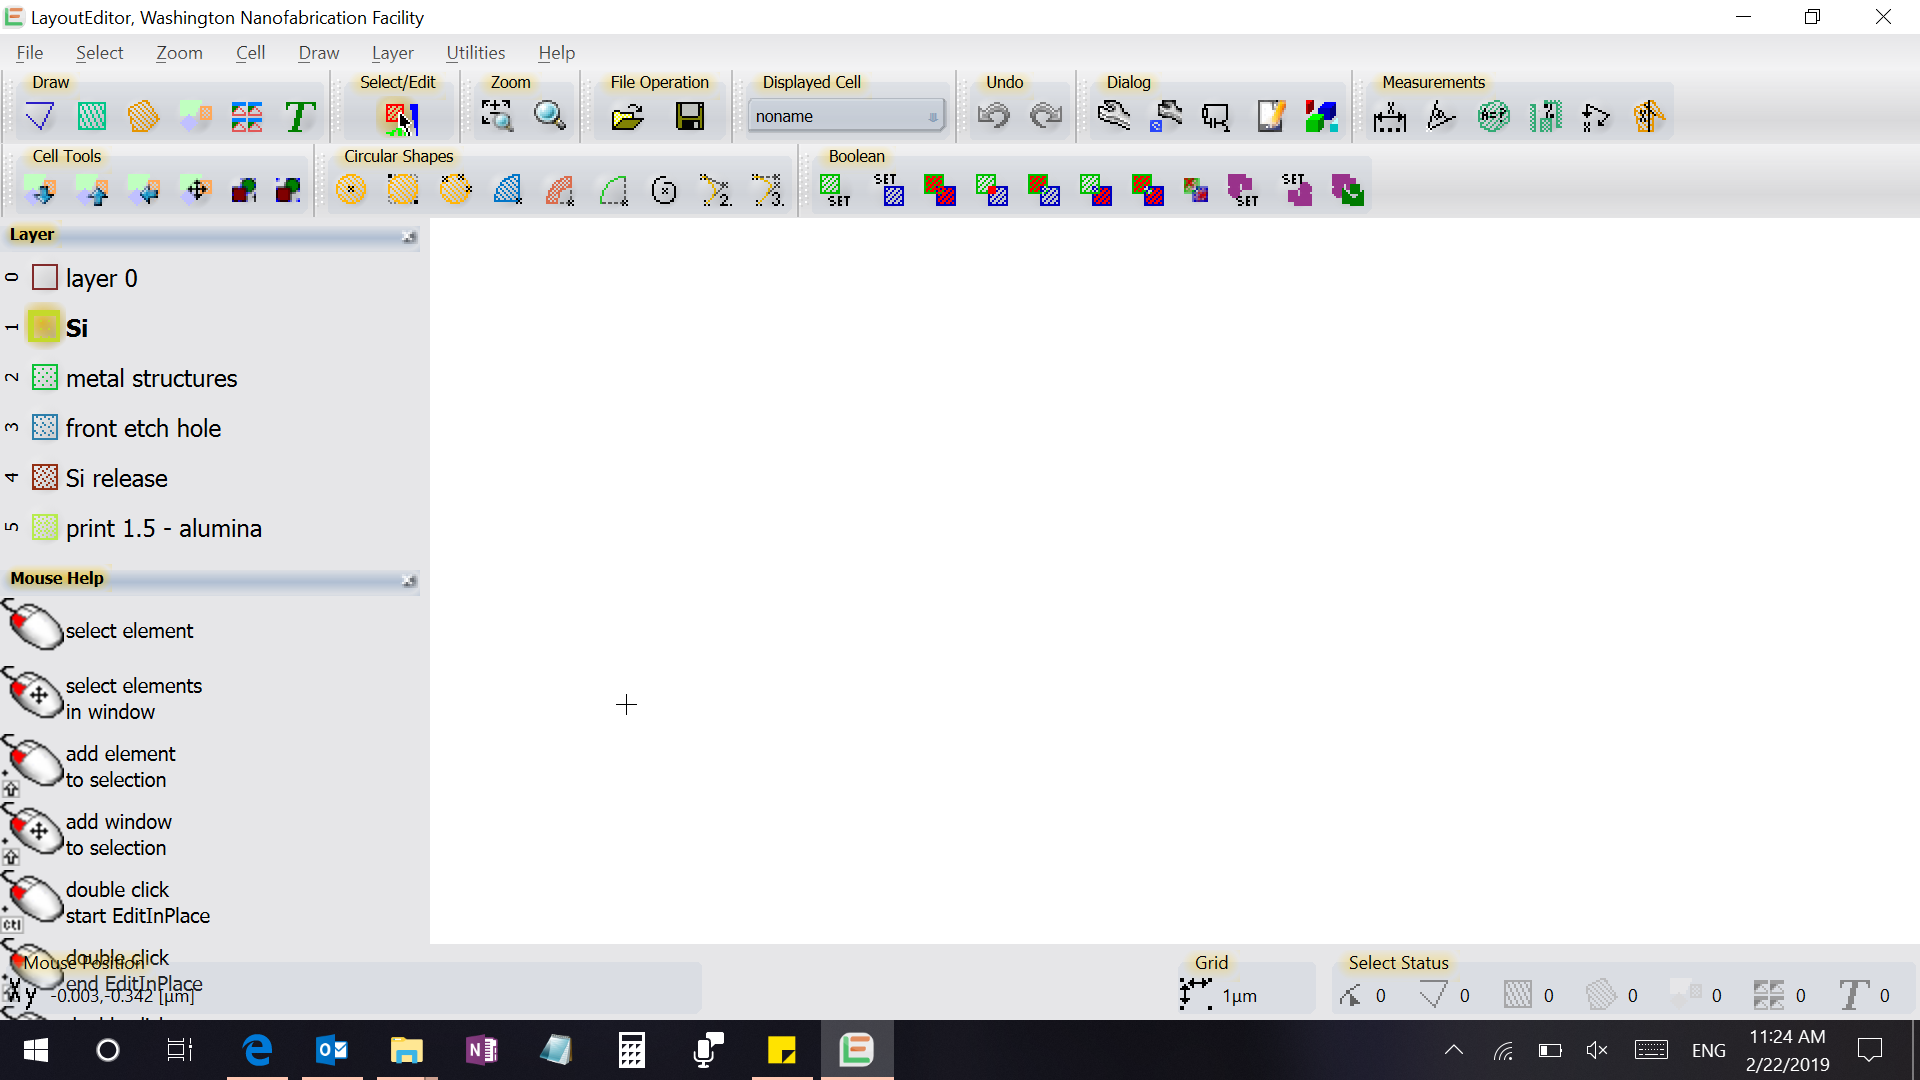The height and width of the screenshot is (1080, 1920).
Task: Click the print 1.5 - alumina swatch
Action: (x=45, y=527)
